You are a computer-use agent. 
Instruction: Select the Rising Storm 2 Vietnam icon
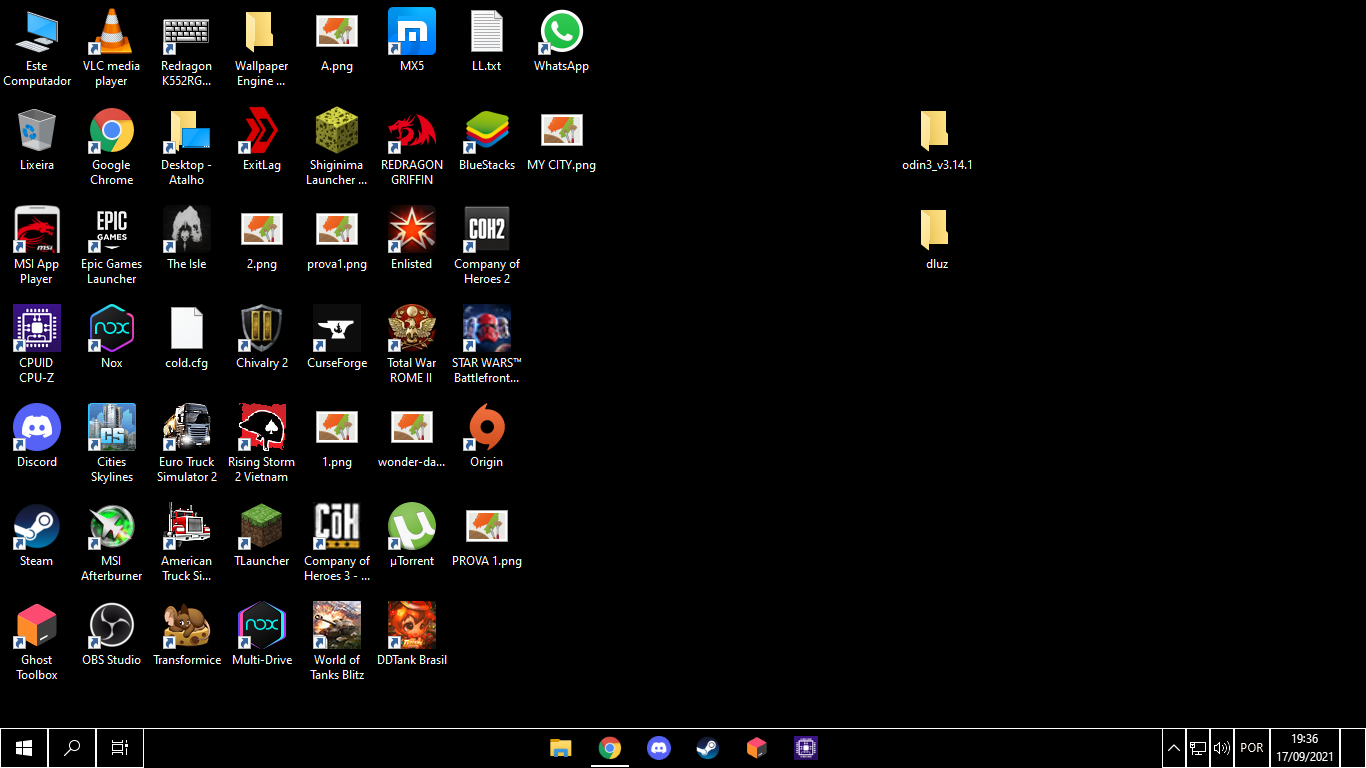click(x=262, y=443)
